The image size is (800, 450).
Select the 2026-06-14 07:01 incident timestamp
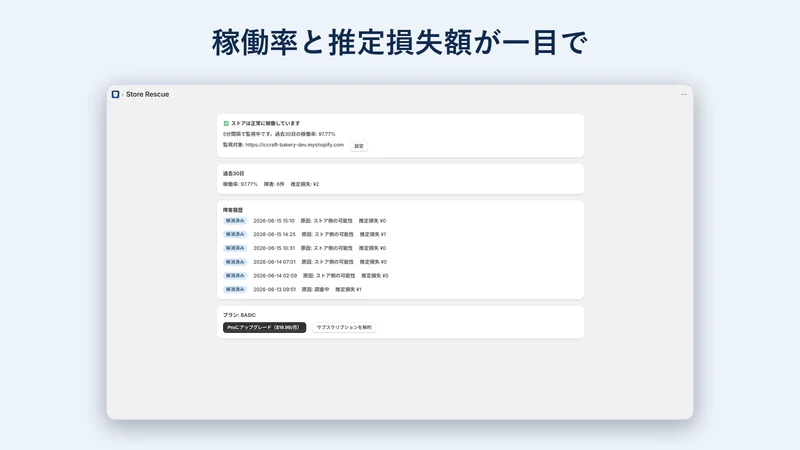coord(274,262)
